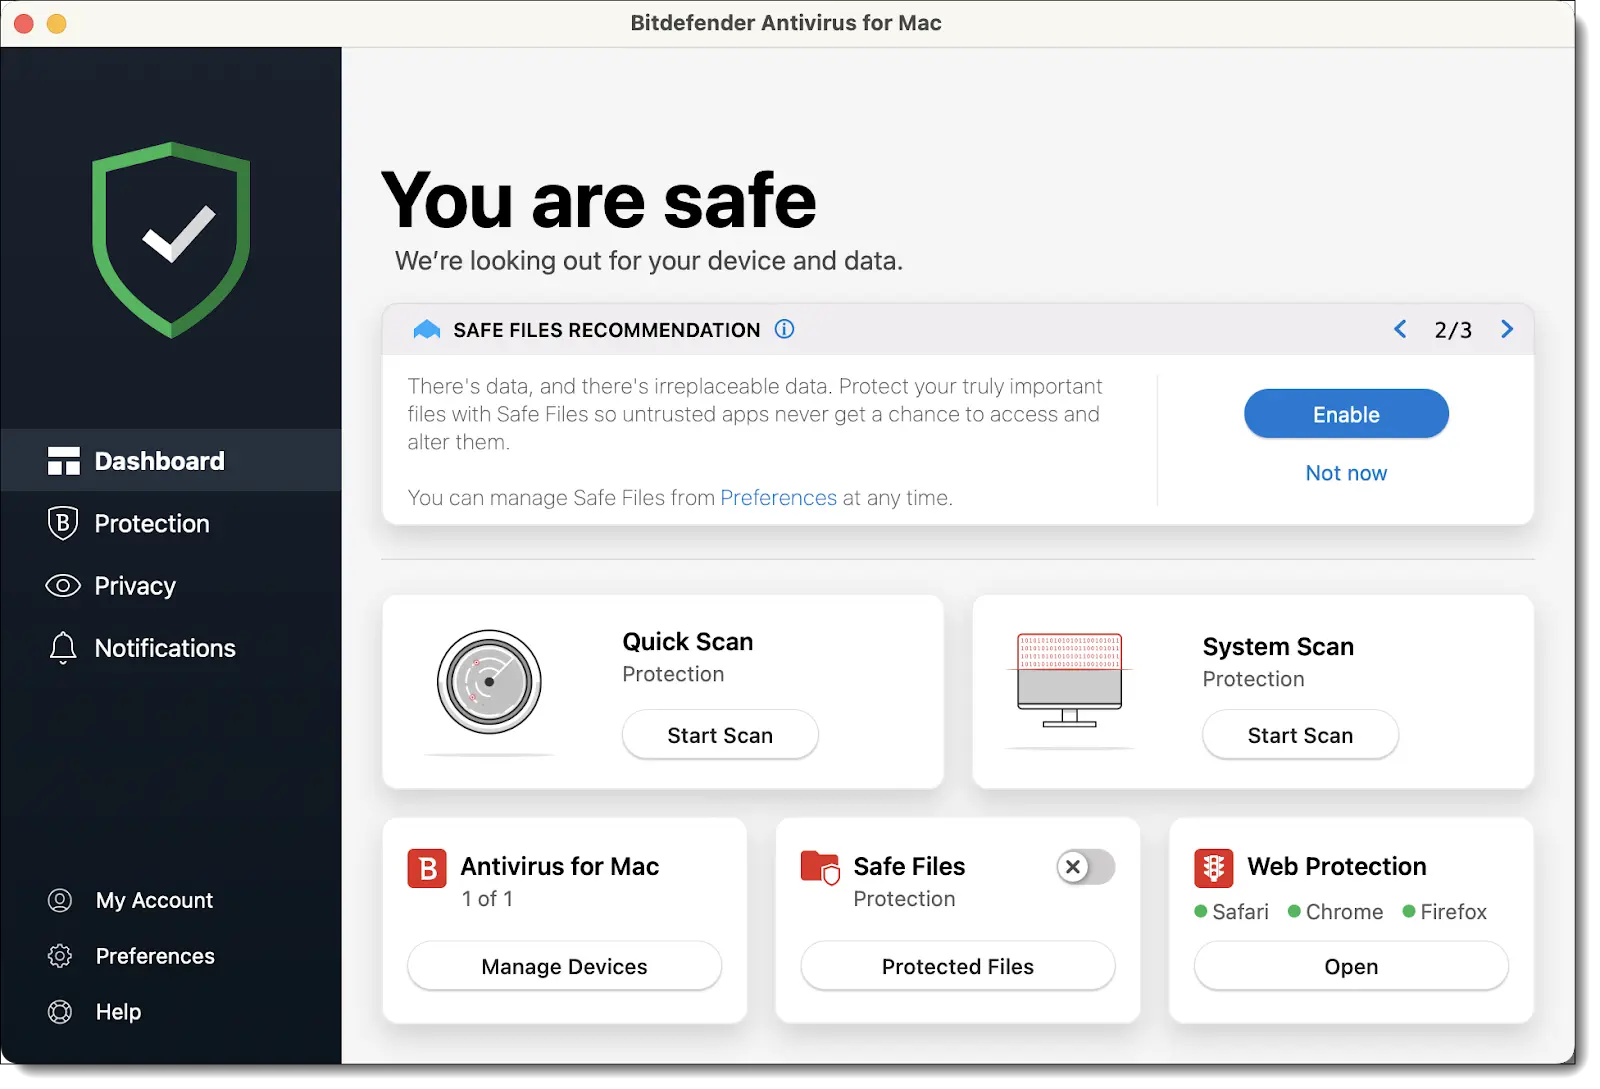1600x1089 pixels.
Task: Click Open under Web Protection
Action: [1351, 966]
